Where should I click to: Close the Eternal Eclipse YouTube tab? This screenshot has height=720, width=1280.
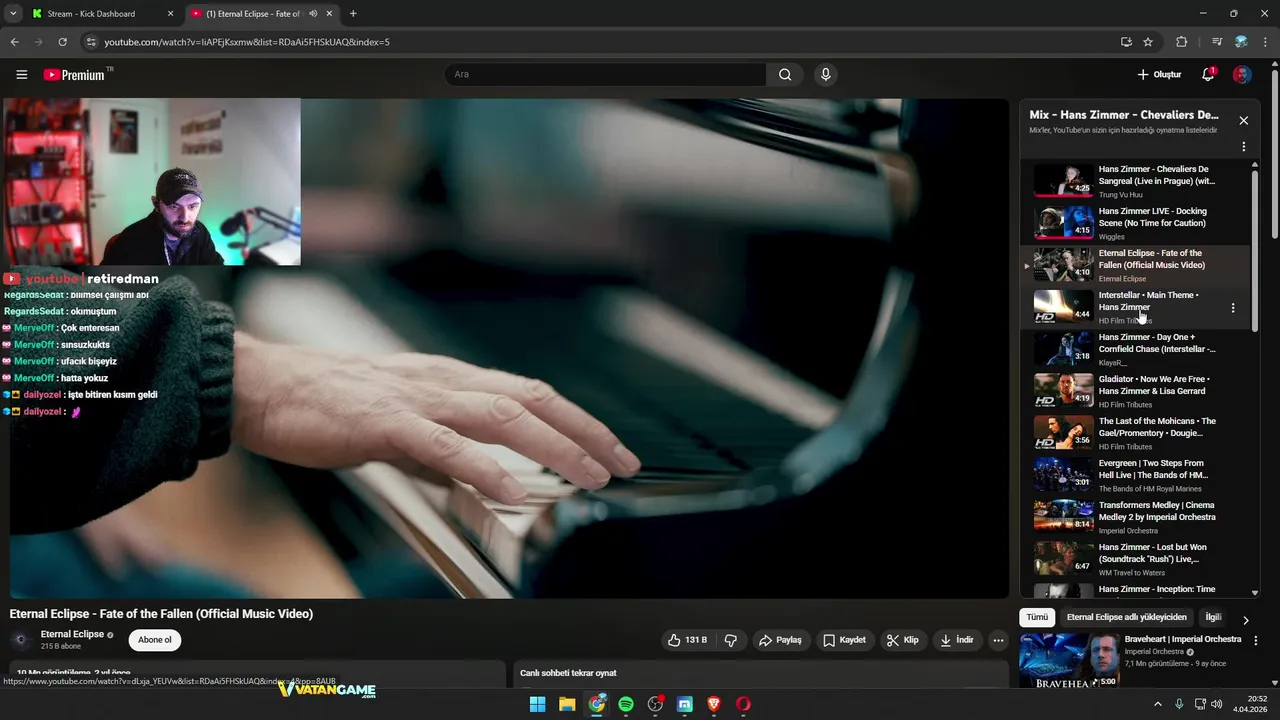click(x=329, y=14)
